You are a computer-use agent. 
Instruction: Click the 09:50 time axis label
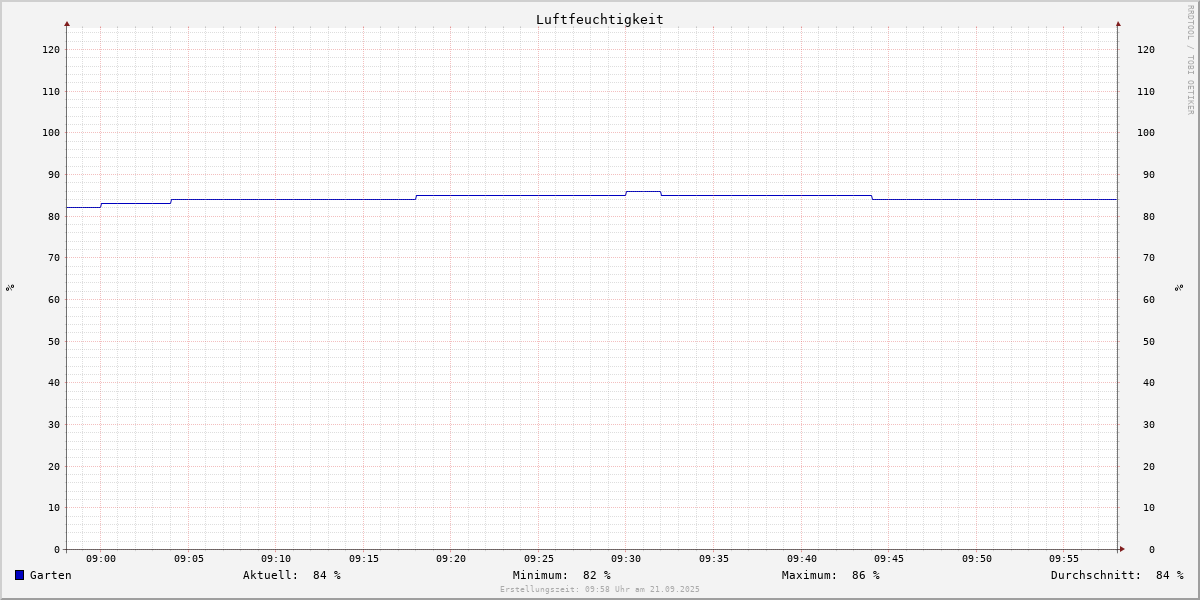pyautogui.click(x=977, y=559)
